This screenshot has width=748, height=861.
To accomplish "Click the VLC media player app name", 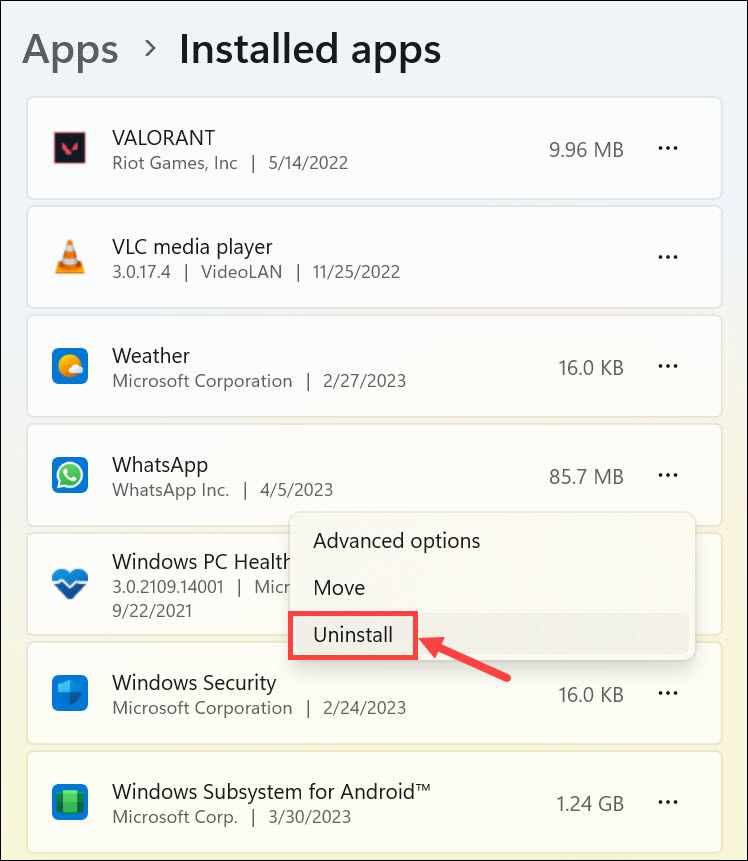I will click(192, 247).
